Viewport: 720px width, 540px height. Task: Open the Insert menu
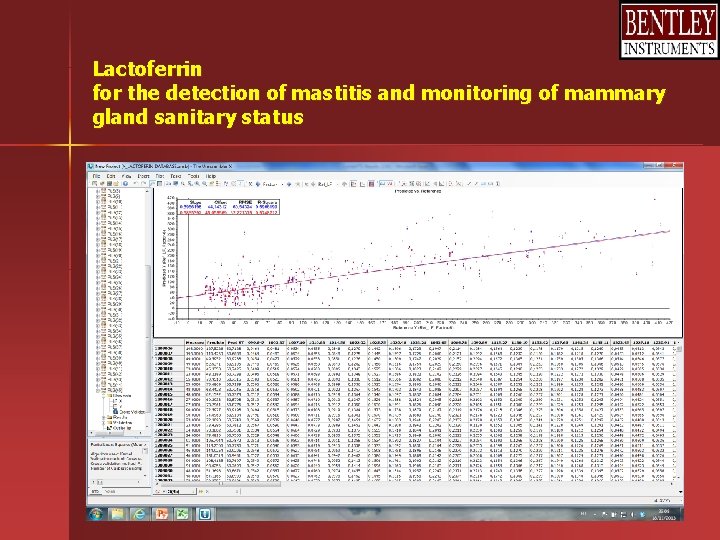pyautogui.click(x=144, y=176)
